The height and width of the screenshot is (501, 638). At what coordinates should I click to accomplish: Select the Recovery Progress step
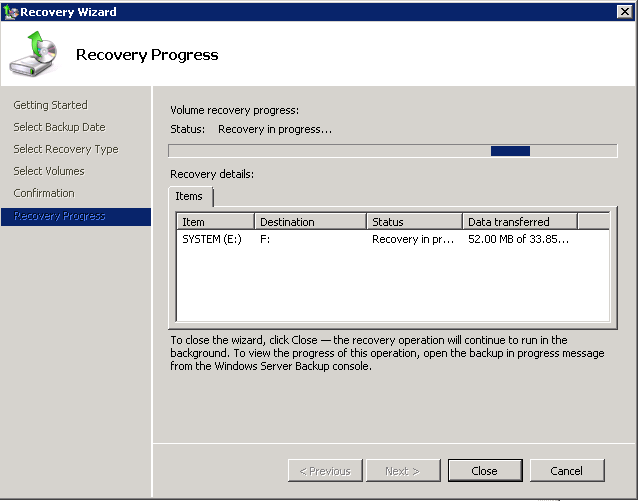click(x=76, y=217)
